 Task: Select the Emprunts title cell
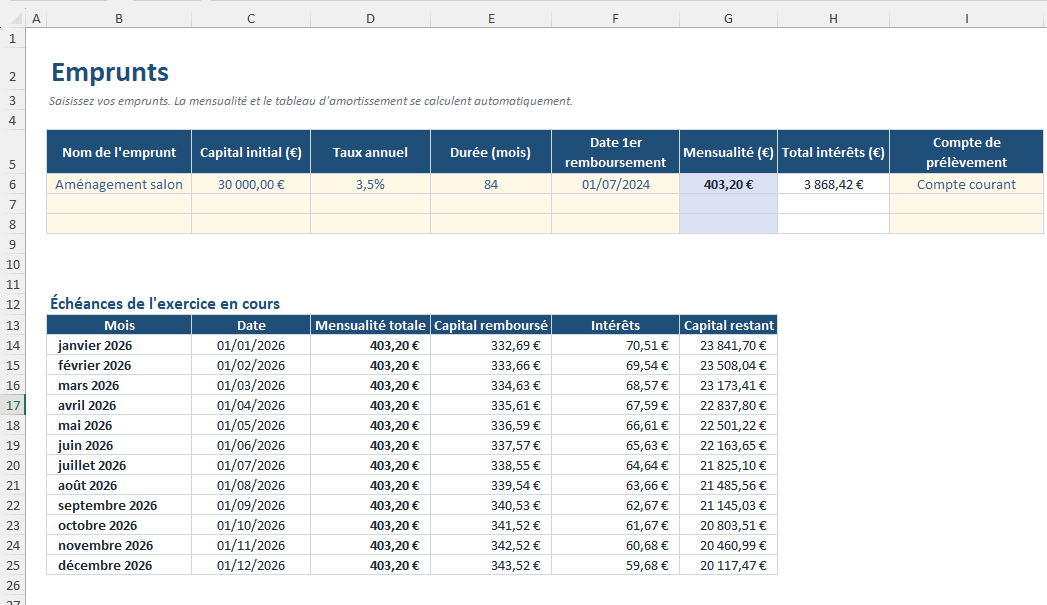coord(110,72)
